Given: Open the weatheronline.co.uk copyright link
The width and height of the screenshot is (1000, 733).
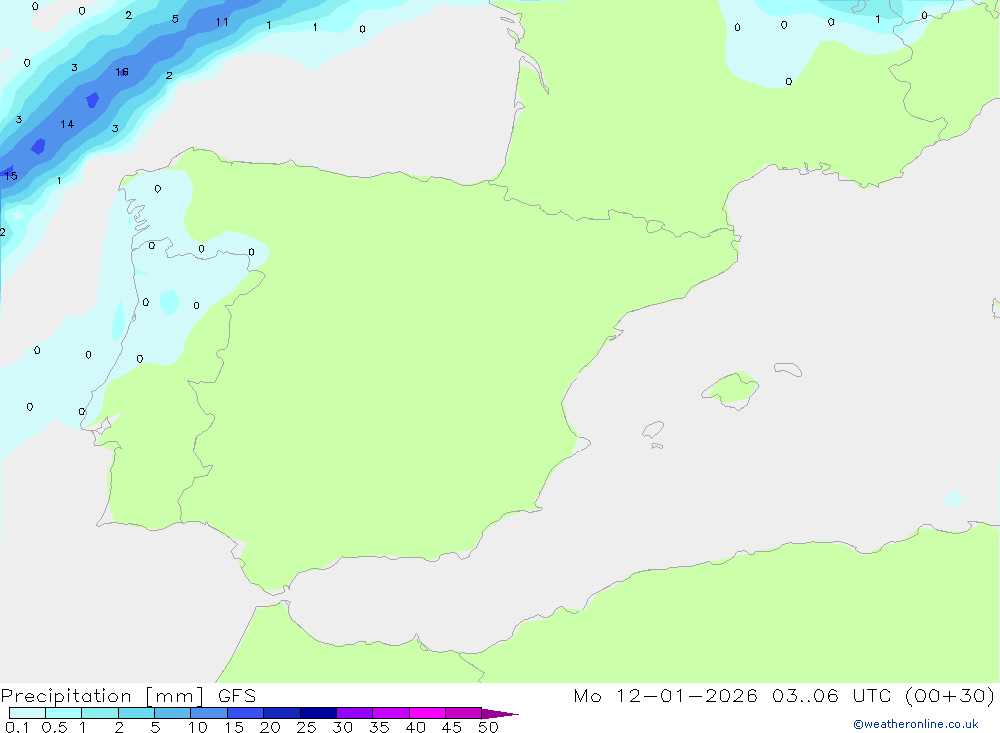Looking at the screenshot, I should pyautogui.click(x=915, y=724).
